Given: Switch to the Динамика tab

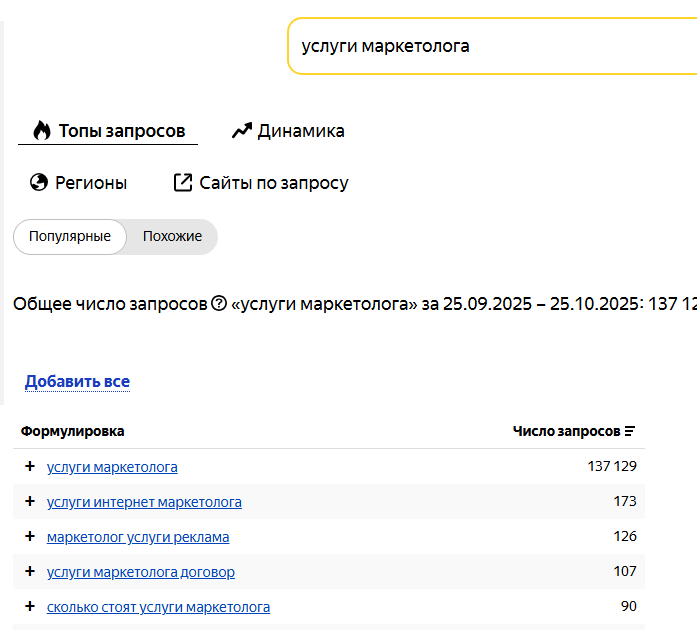Looking at the screenshot, I should tap(300, 131).
